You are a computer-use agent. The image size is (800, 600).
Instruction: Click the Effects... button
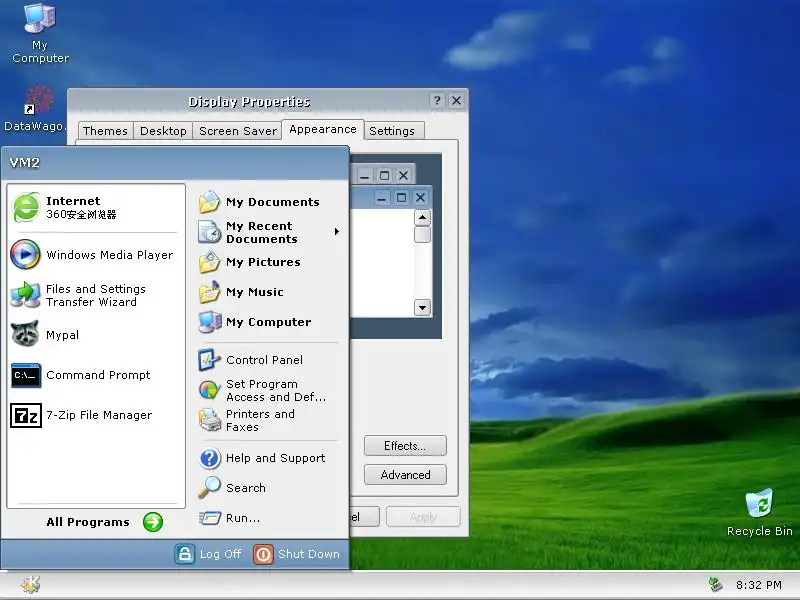(405, 445)
